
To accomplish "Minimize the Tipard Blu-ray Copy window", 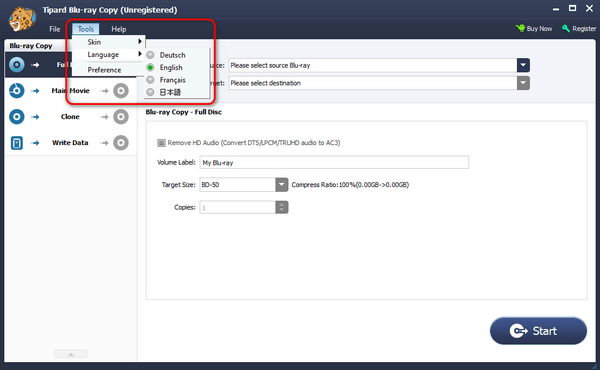I will tap(556, 9).
